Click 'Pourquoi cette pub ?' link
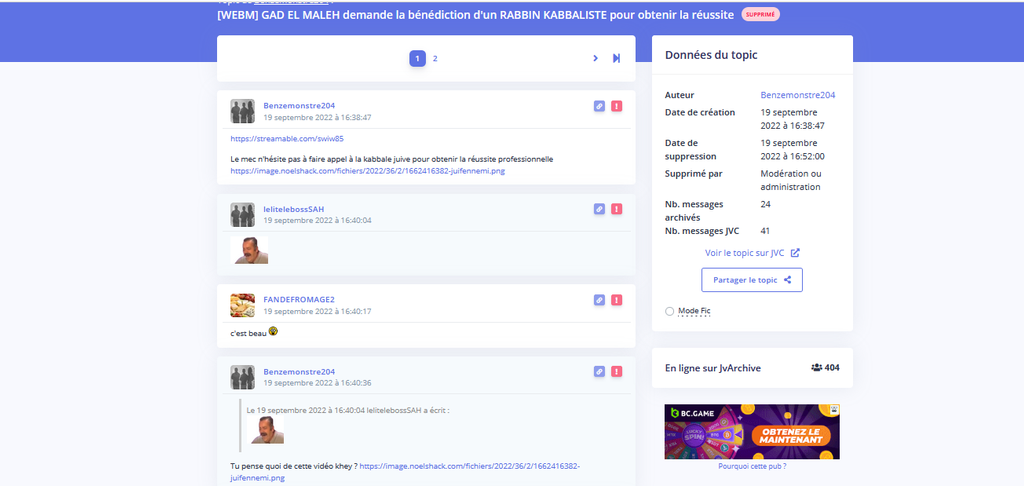Viewport: 1024px width, 486px height. click(x=752, y=466)
